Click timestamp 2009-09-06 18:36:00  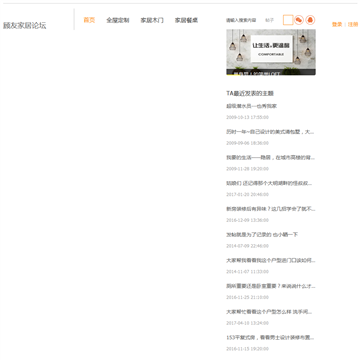tap(247, 143)
